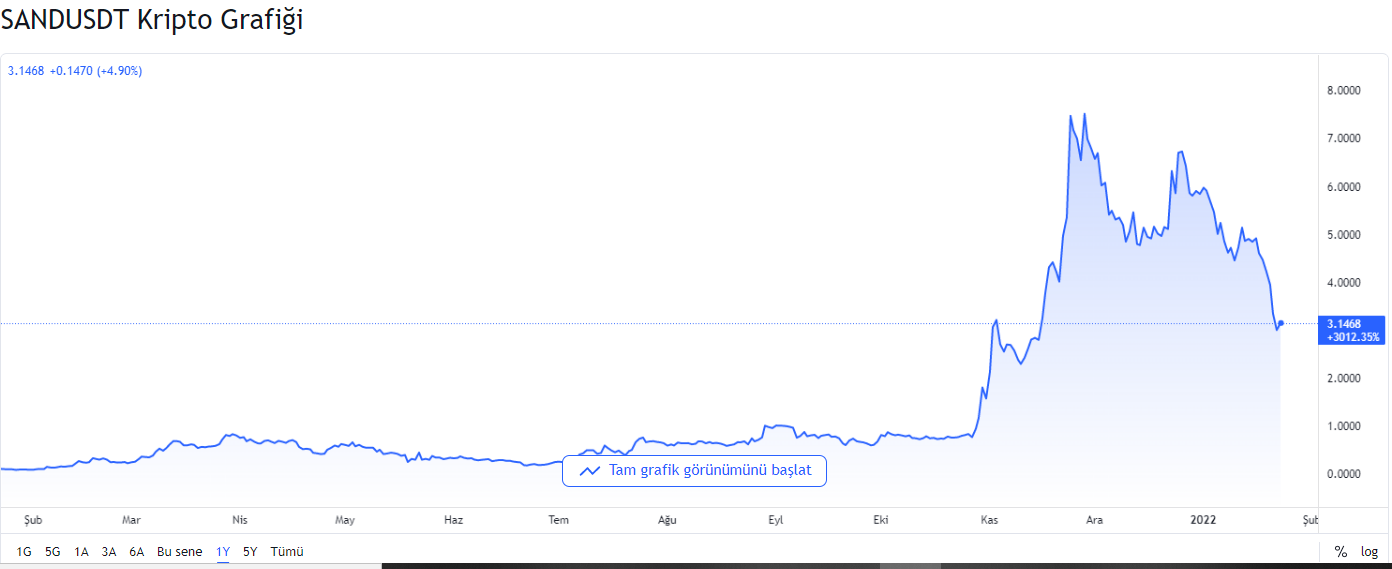Switch chart to the 6A range
This screenshot has width=1392, height=569.
point(137,551)
